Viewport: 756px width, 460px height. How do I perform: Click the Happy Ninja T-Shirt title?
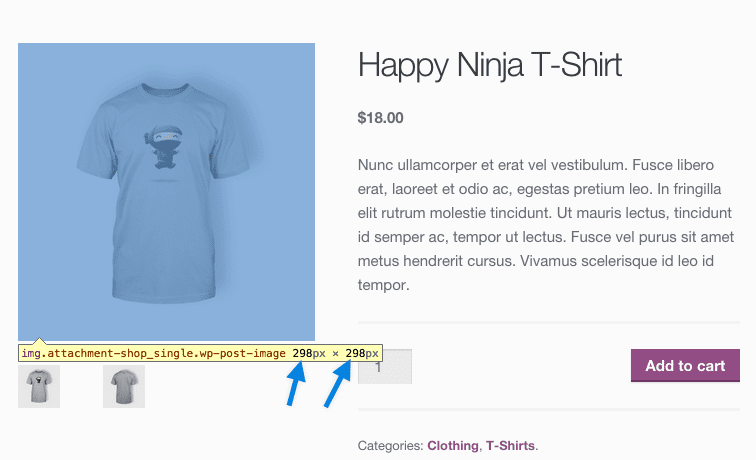pyautogui.click(x=490, y=66)
